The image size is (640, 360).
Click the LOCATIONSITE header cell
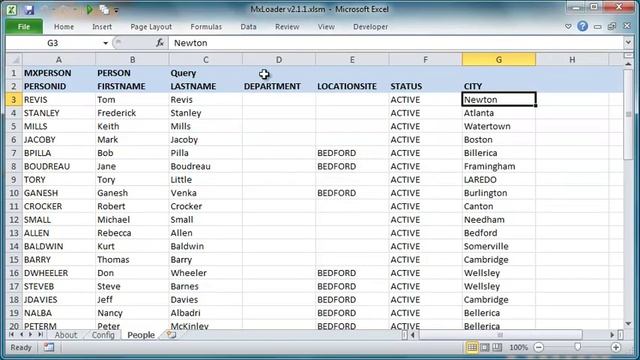[x=352, y=87]
